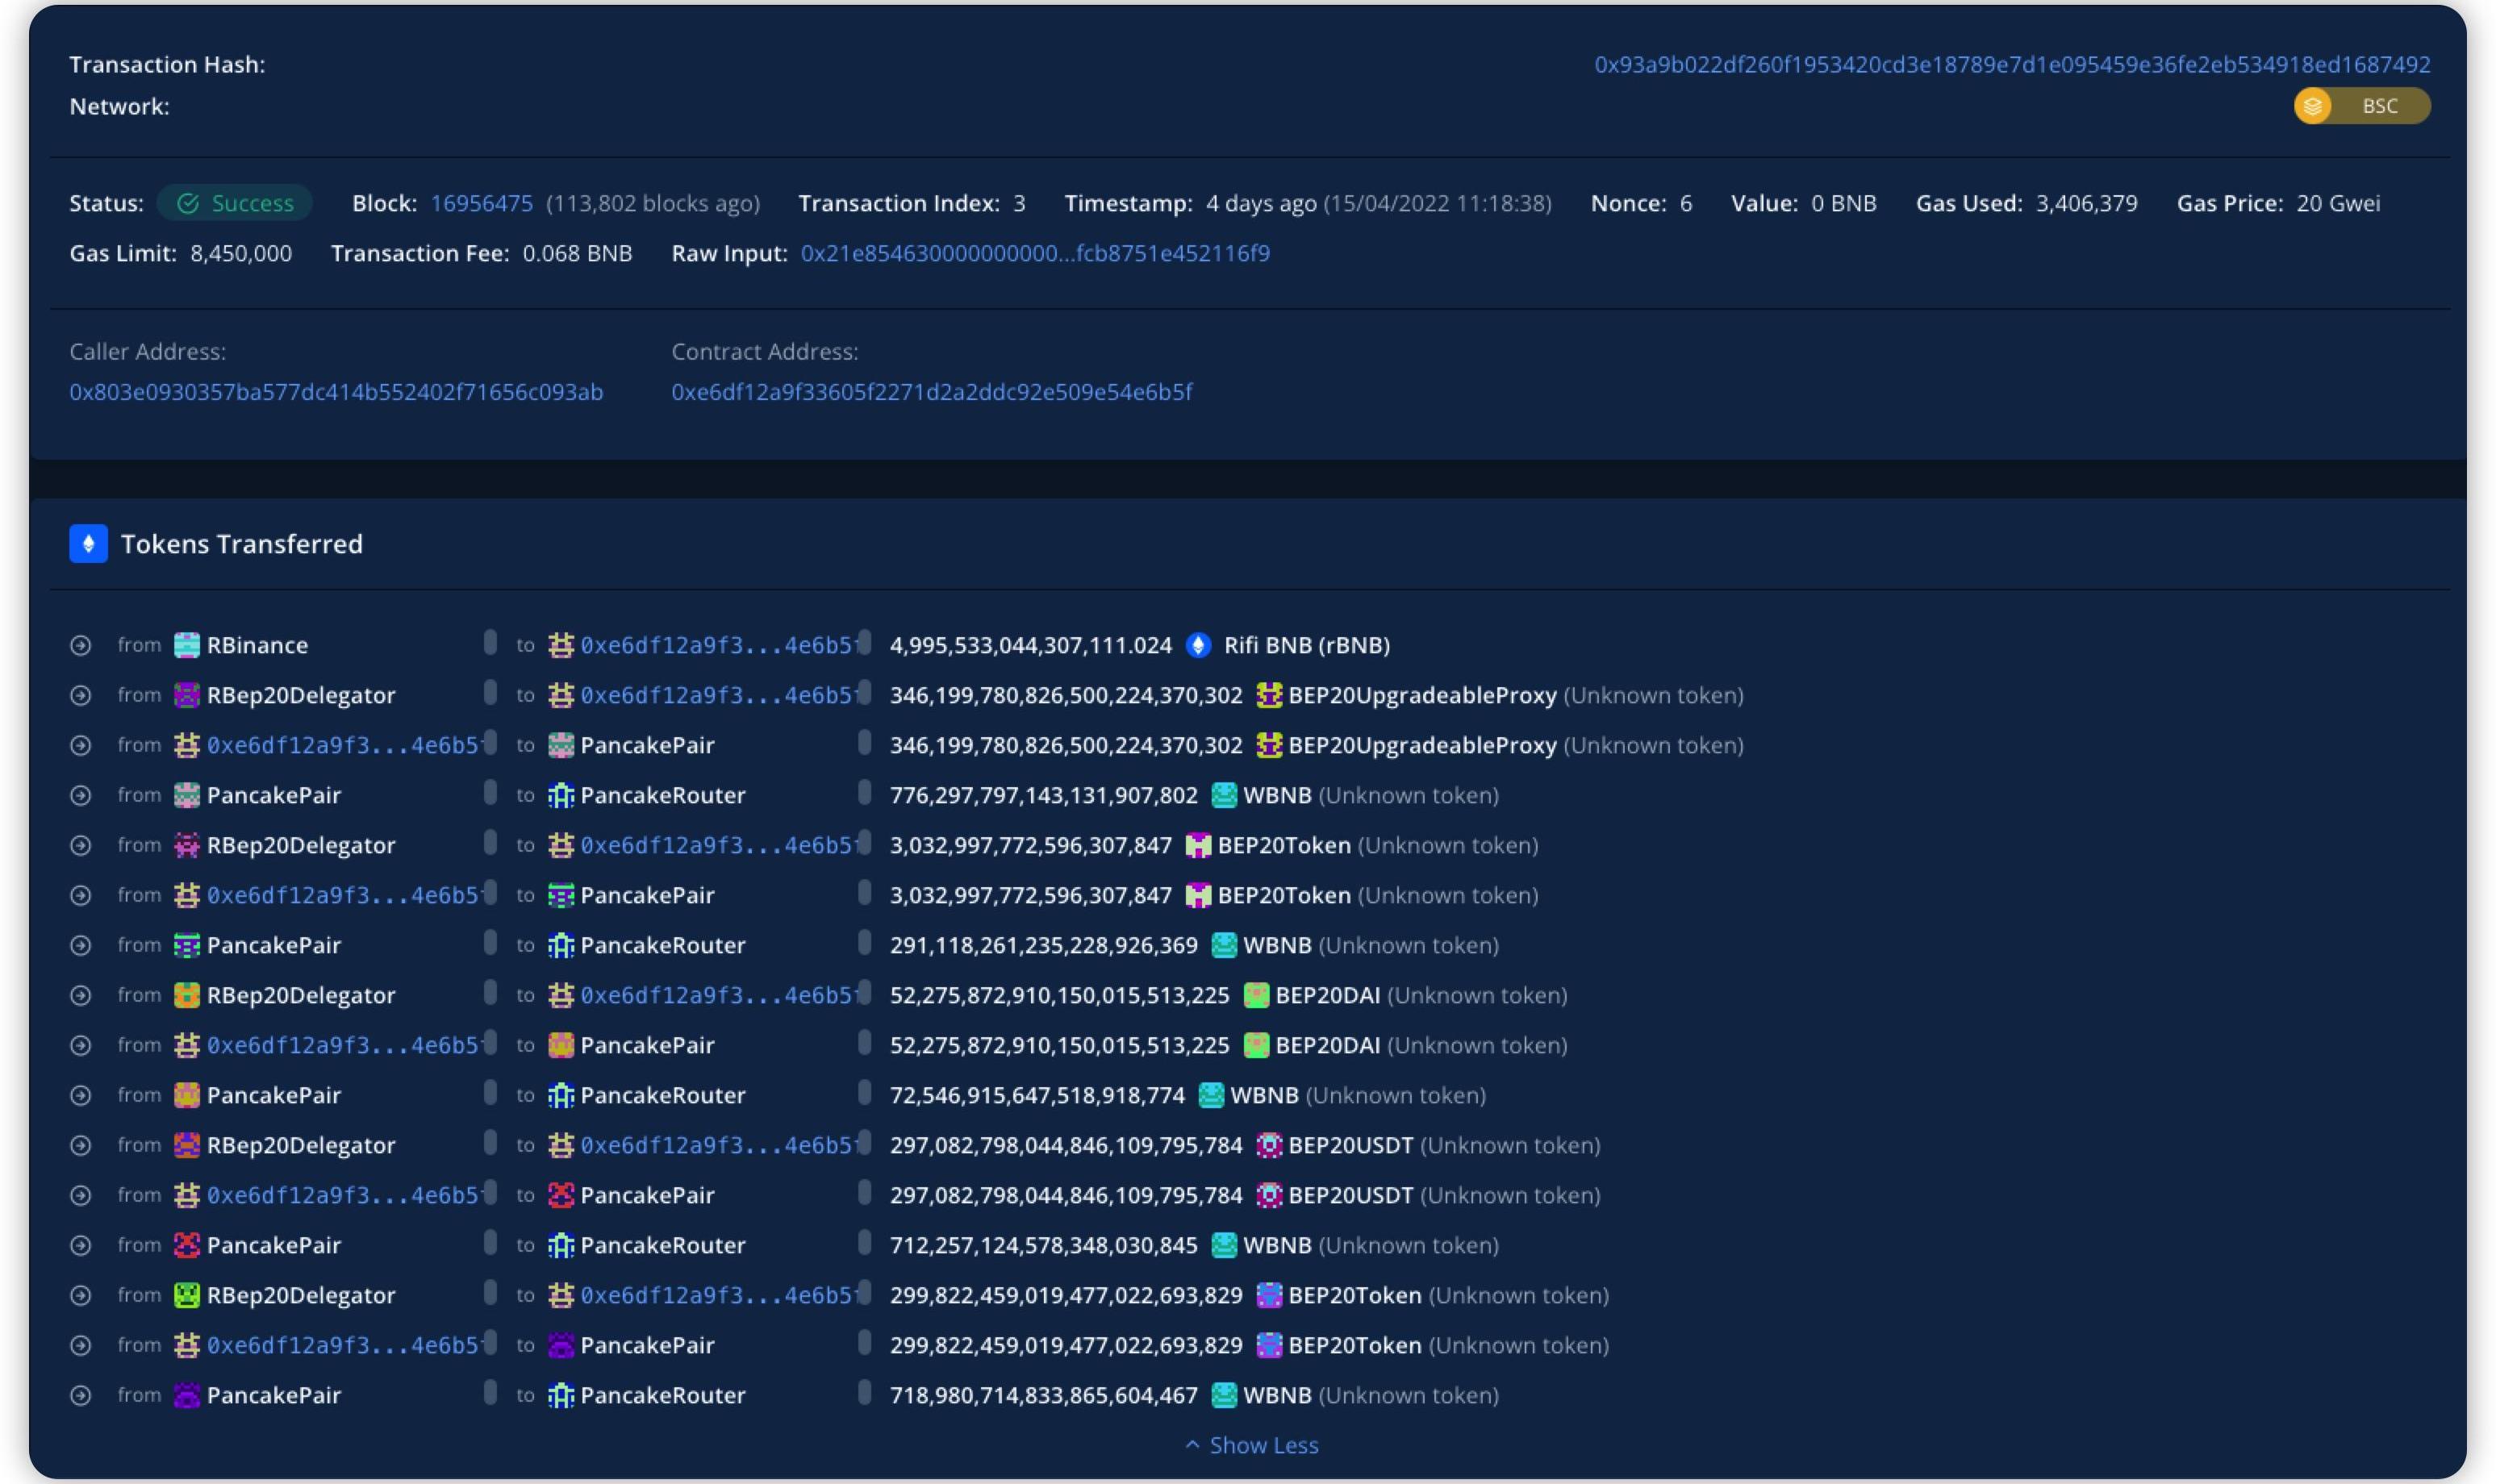Copy PancakePair sender in 291,118,261 WBNB row
Screen dimensions: 2496x1484
coord(490,942)
